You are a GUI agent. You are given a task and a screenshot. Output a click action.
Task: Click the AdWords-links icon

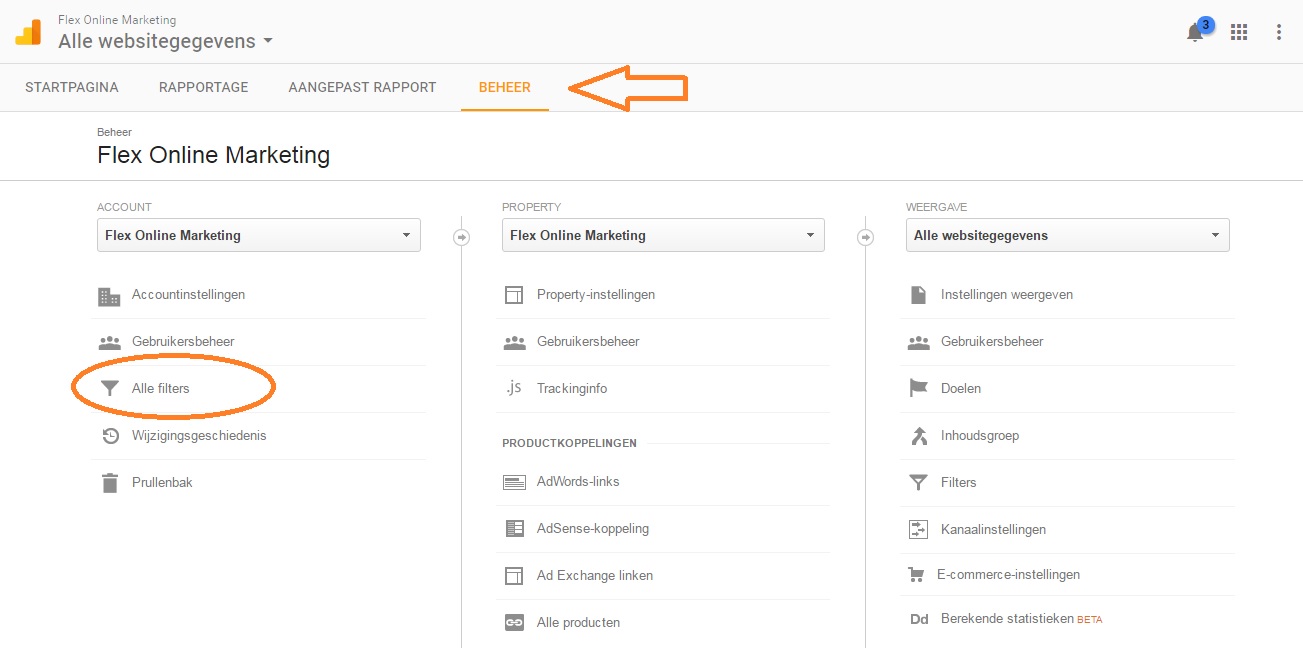pos(514,482)
